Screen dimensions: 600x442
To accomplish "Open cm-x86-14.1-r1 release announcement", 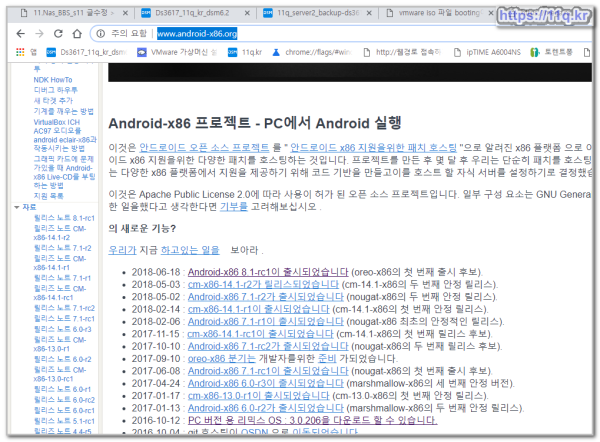I will (258, 309).
